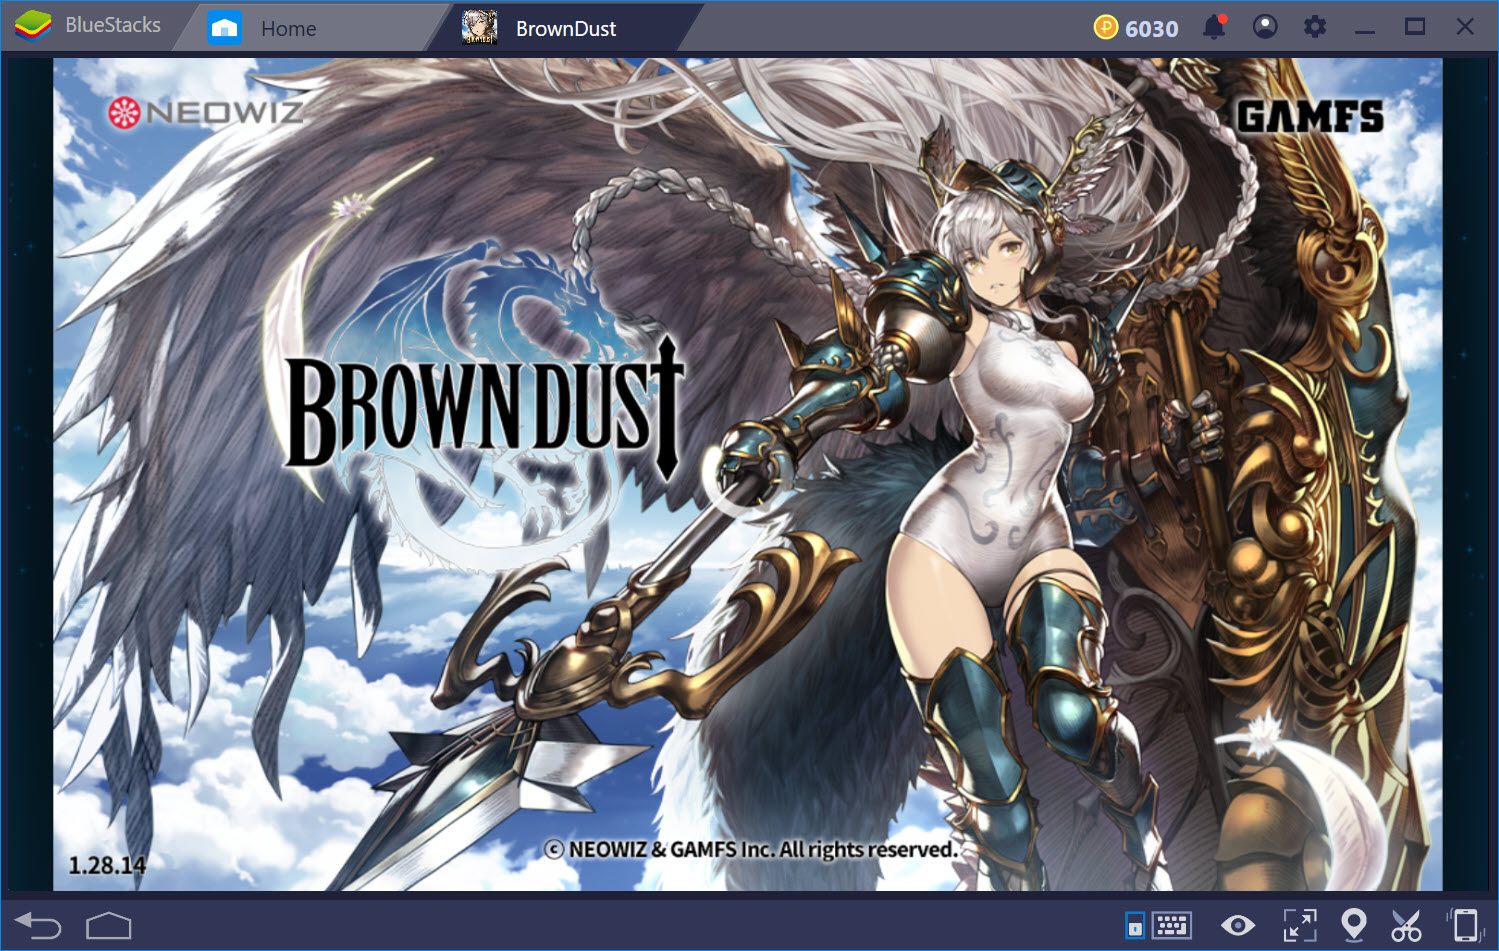The height and width of the screenshot is (951, 1499).
Task: Switch to the BrownDust tab
Action: pos(566,28)
